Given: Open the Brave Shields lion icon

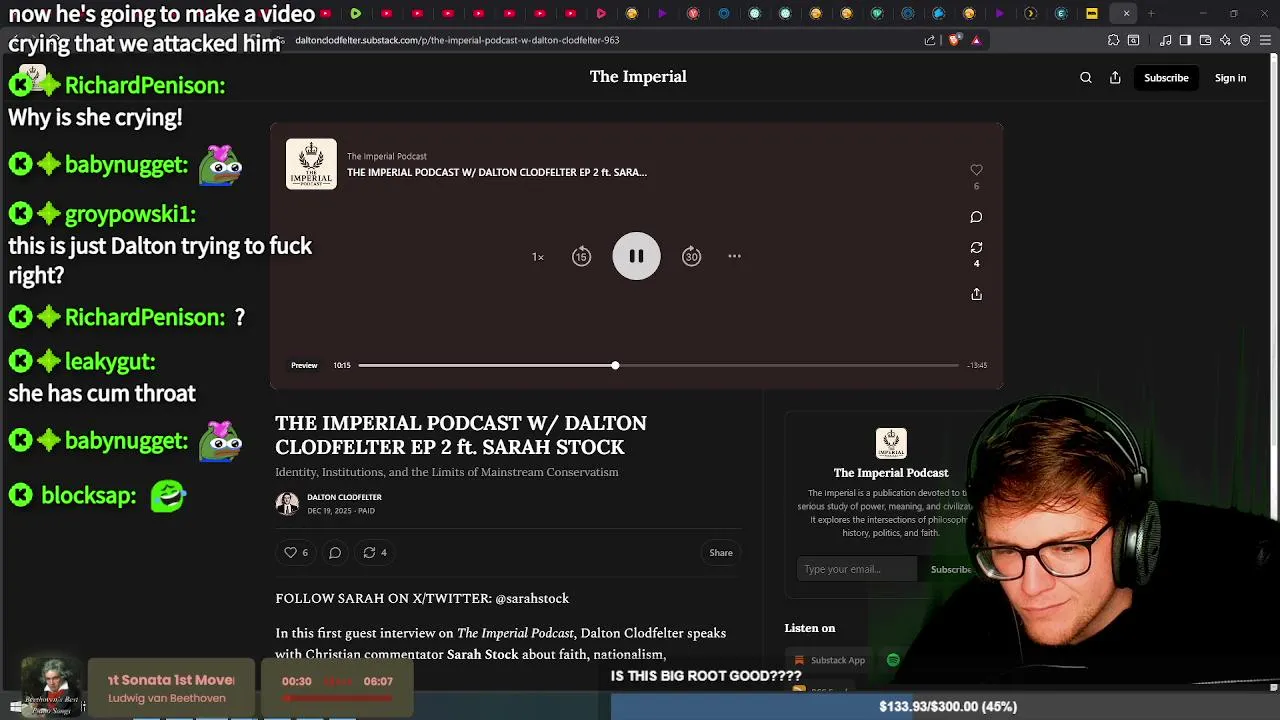Looking at the screenshot, I should [x=954, y=40].
